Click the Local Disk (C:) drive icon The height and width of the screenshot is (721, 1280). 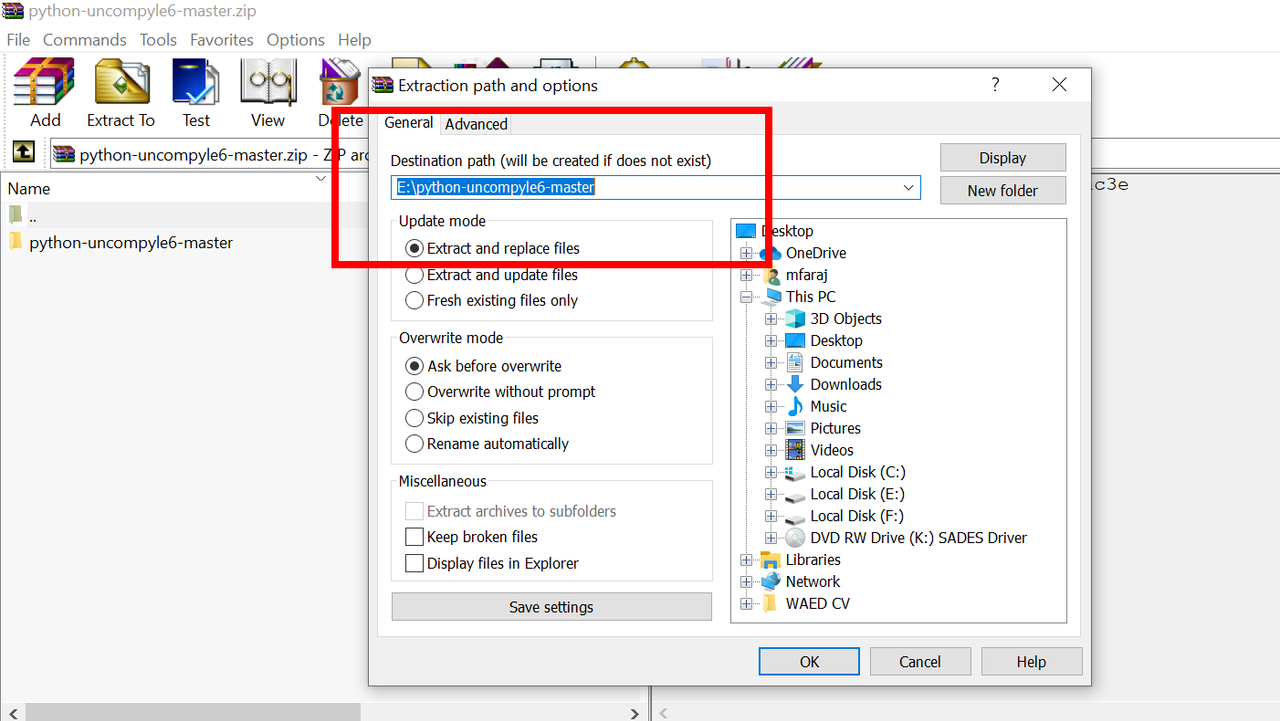[x=795, y=473]
